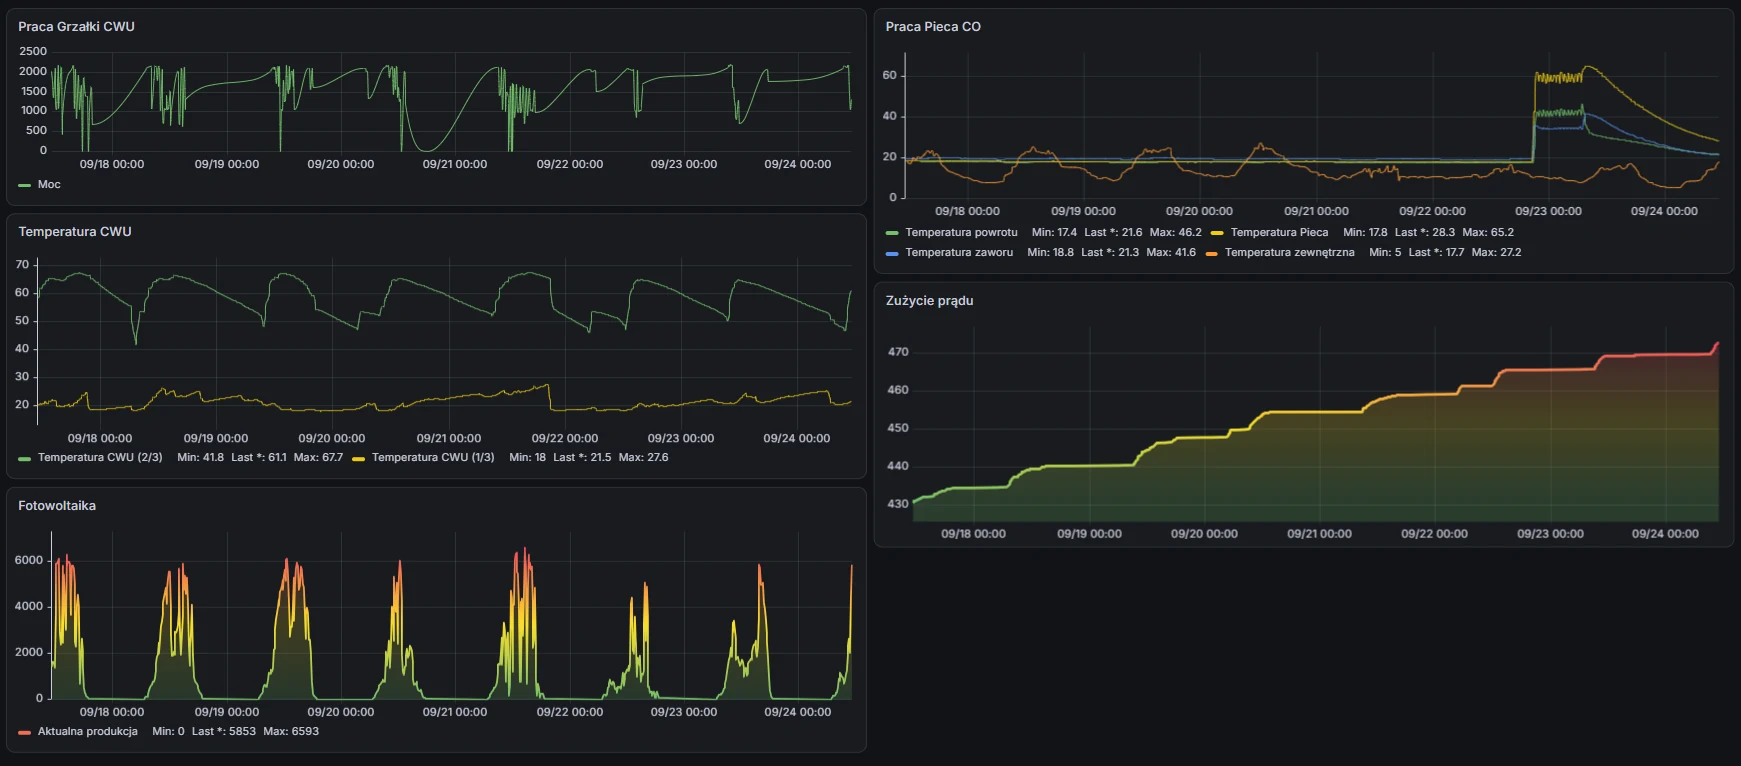Open the Zużycie prądu panel title
1741x766 pixels.
[929, 301]
